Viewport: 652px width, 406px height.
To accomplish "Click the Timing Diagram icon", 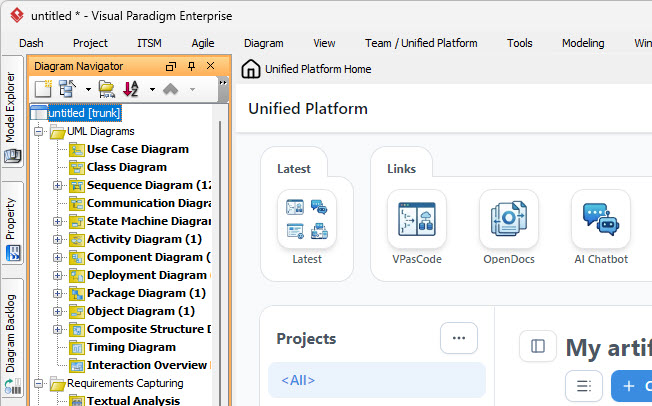I will click(77, 347).
